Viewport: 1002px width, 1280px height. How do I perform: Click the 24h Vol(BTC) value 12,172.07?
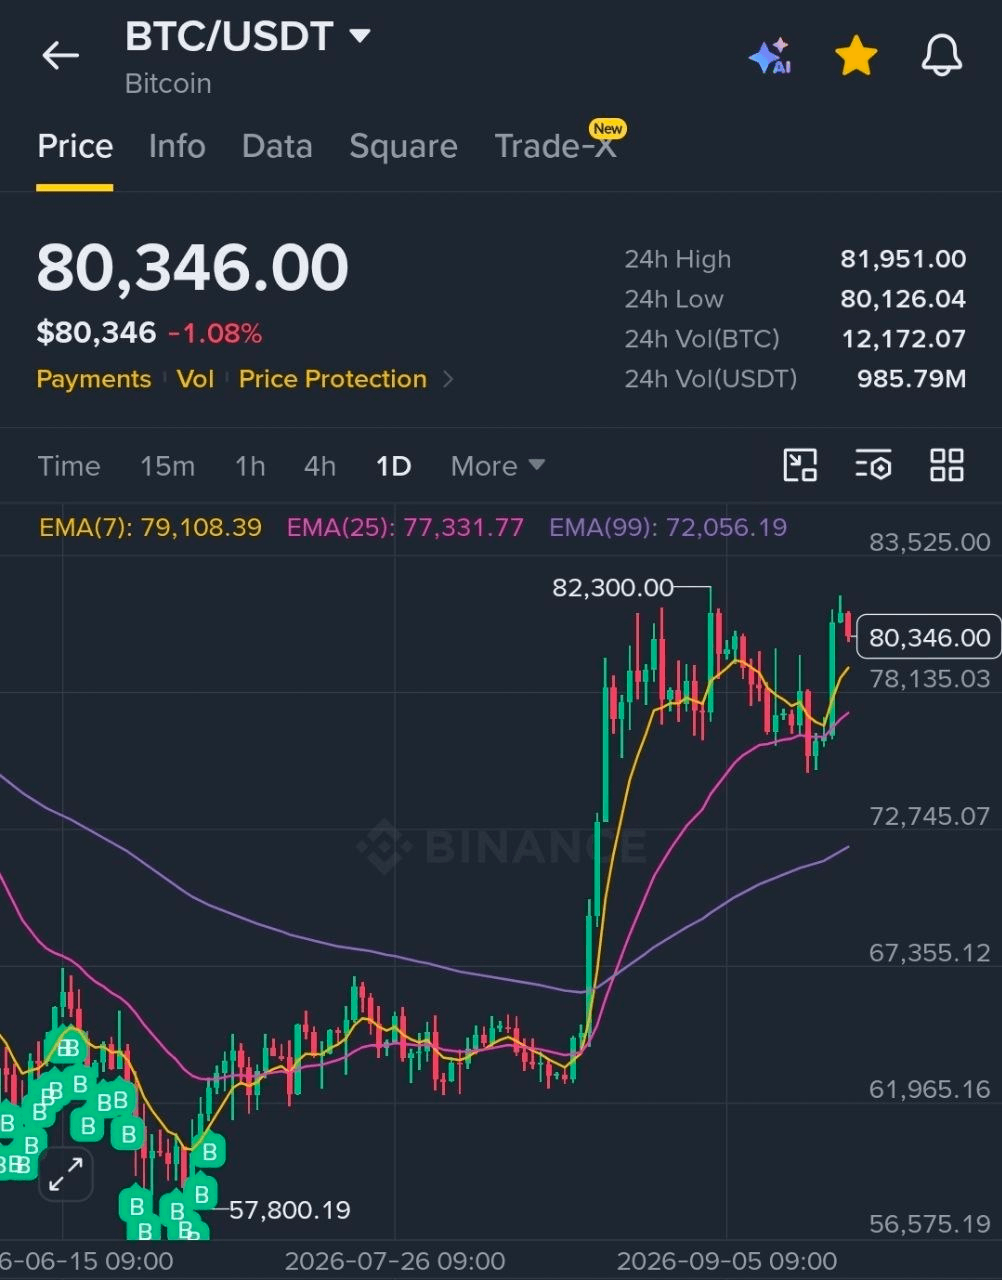904,339
